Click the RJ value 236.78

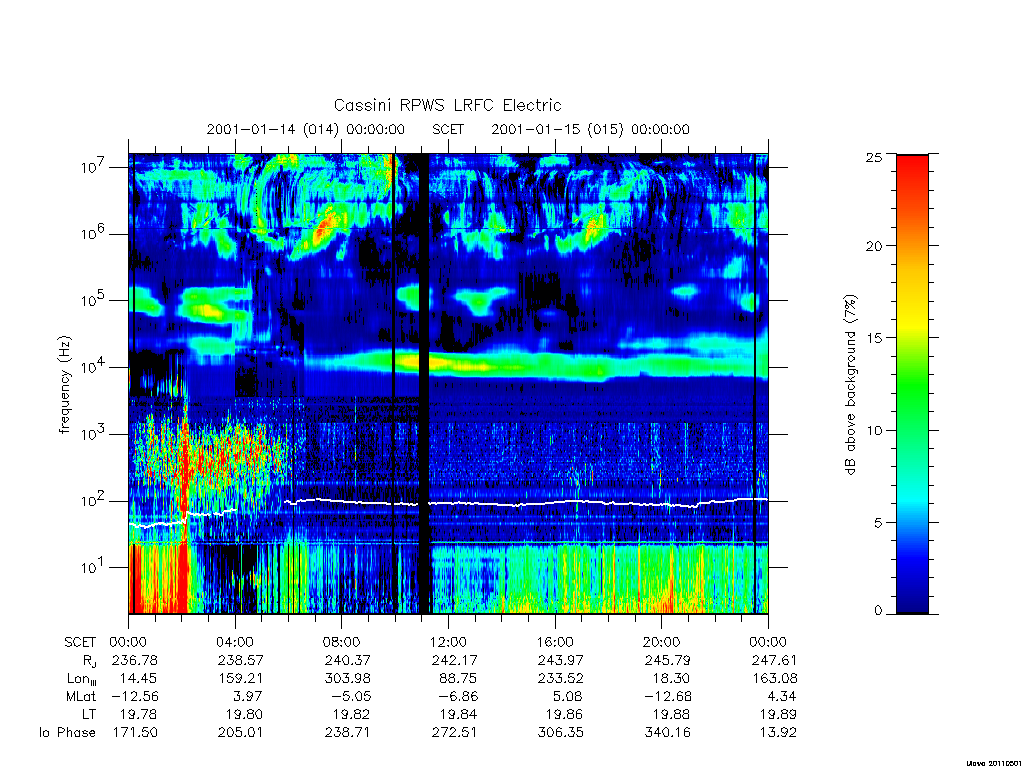(x=135, y=660)
